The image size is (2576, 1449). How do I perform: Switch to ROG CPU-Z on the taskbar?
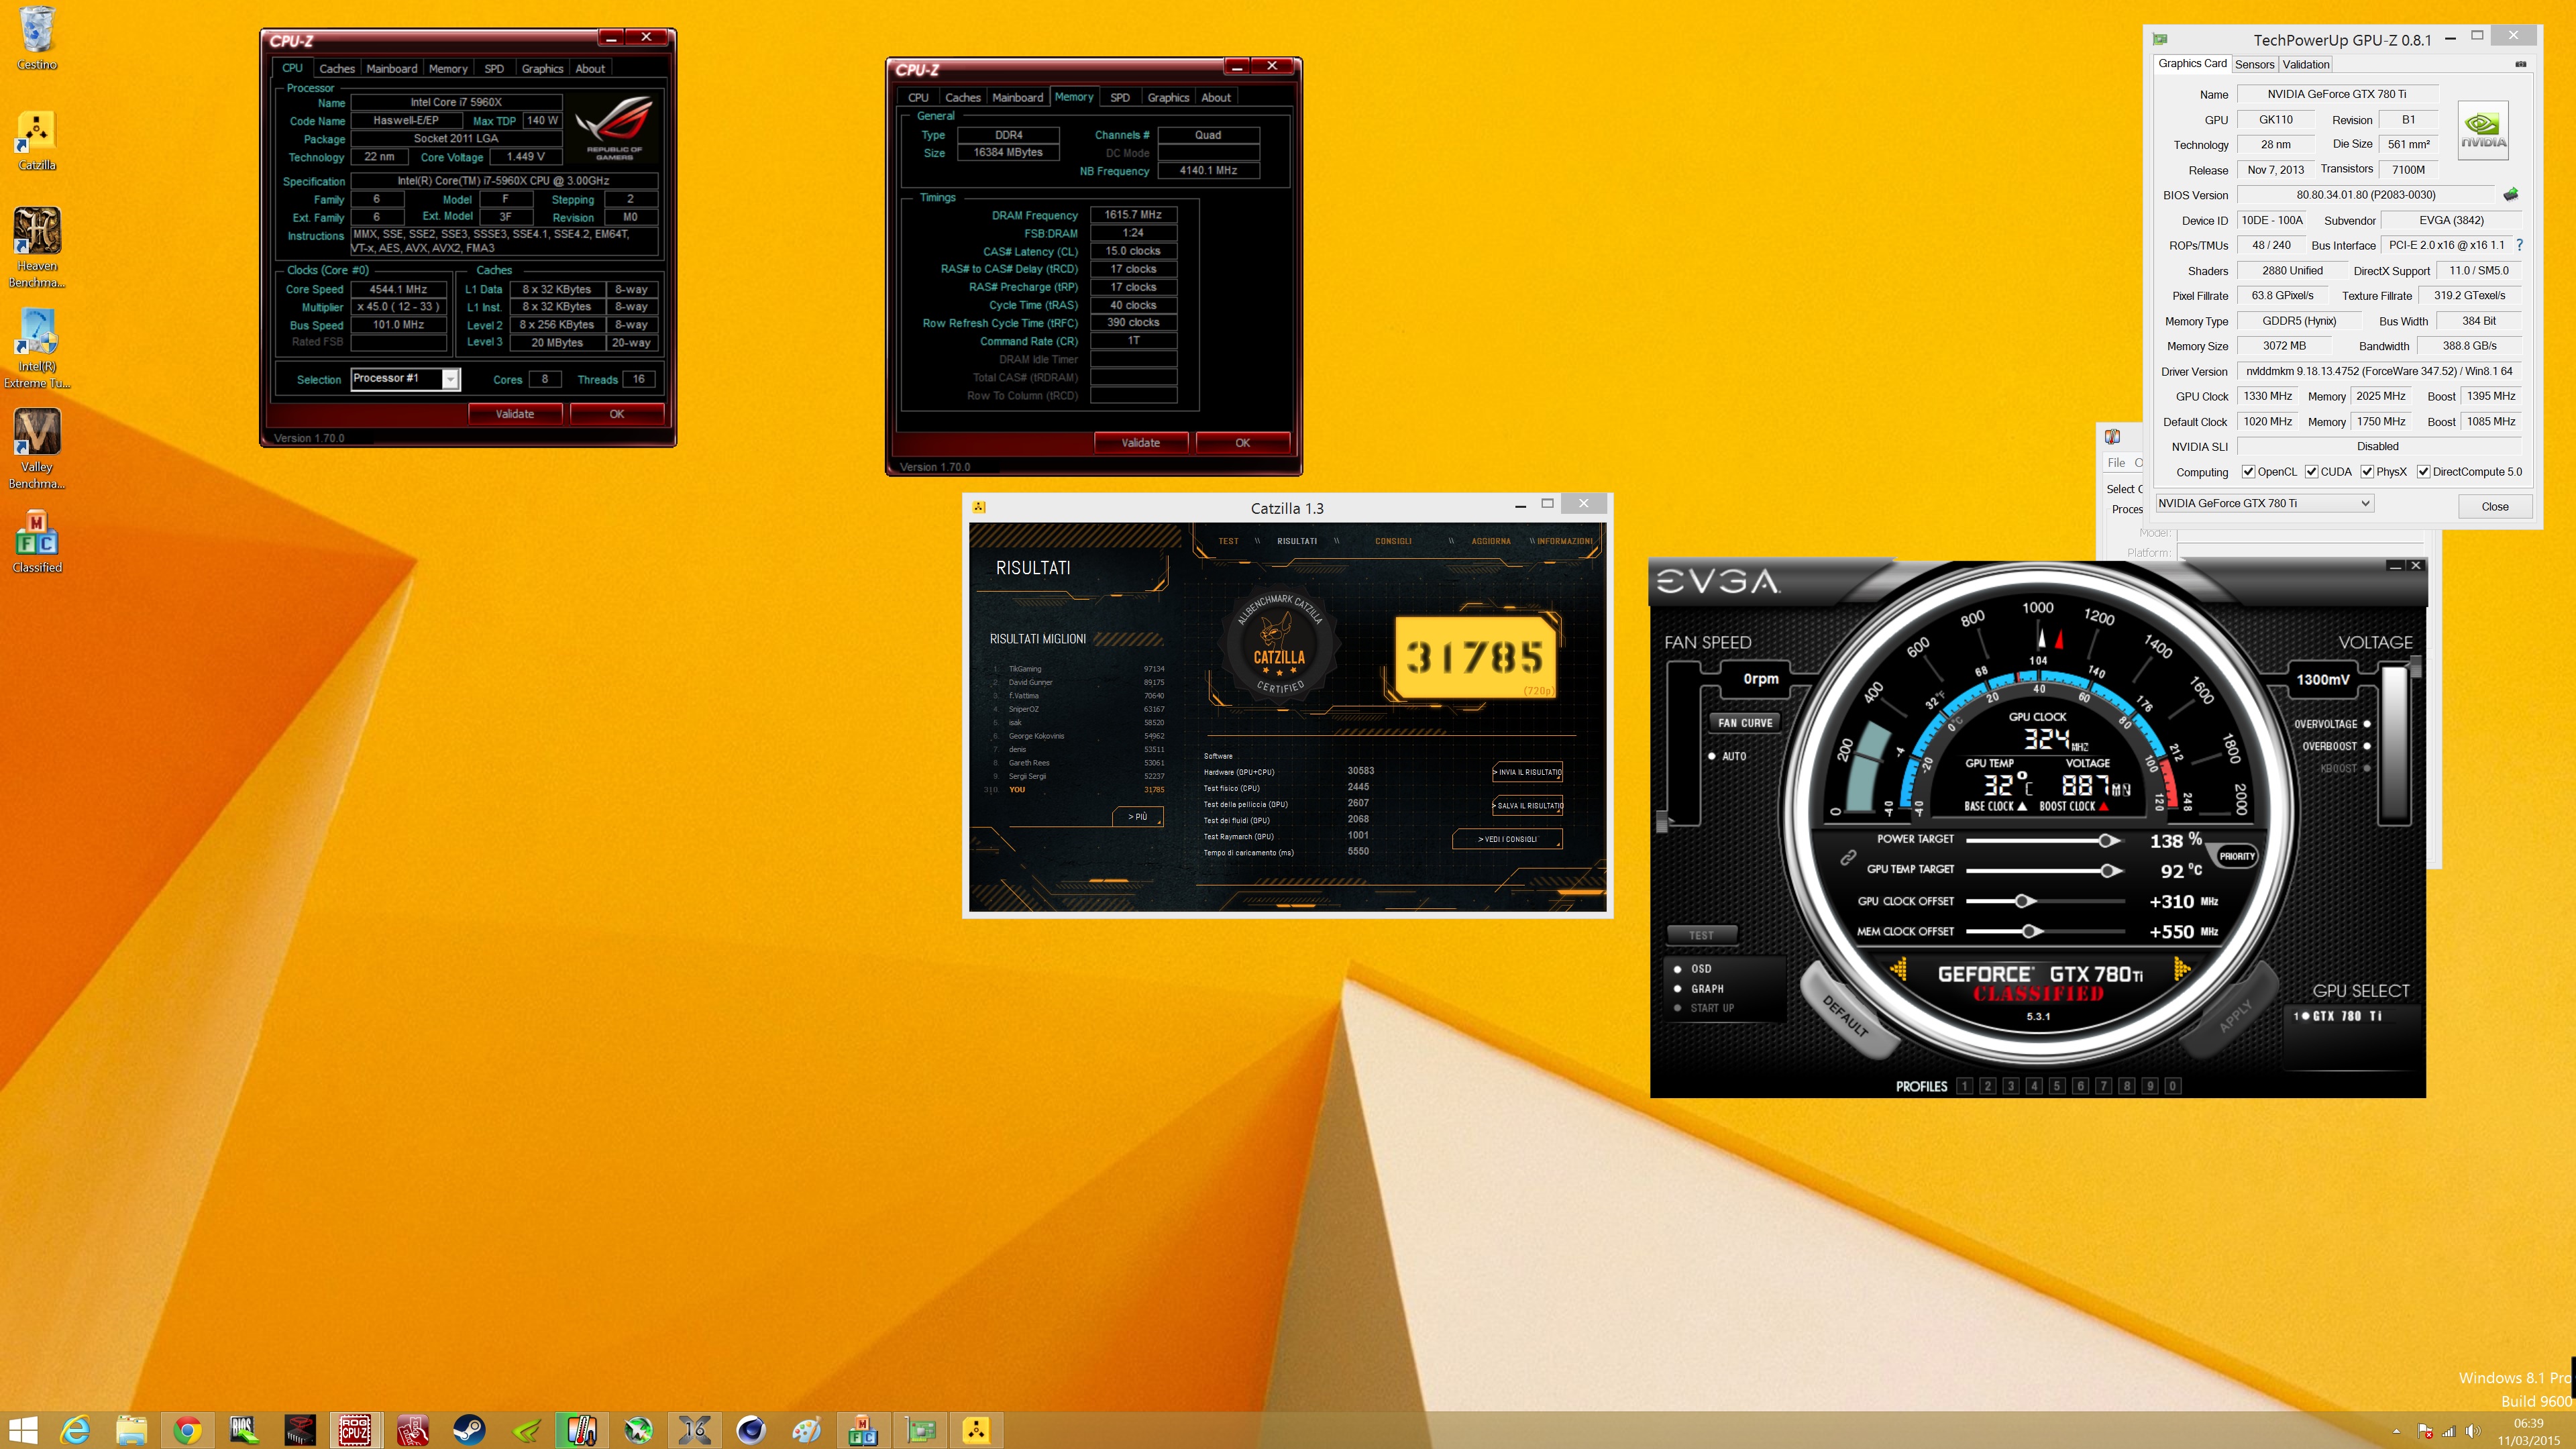pyautogui.click(x=355, y=1430)
